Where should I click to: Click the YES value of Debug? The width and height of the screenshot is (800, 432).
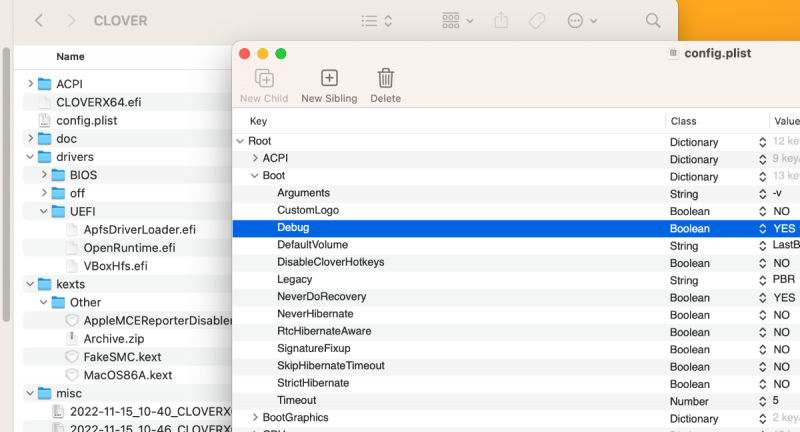pos(784,229)
